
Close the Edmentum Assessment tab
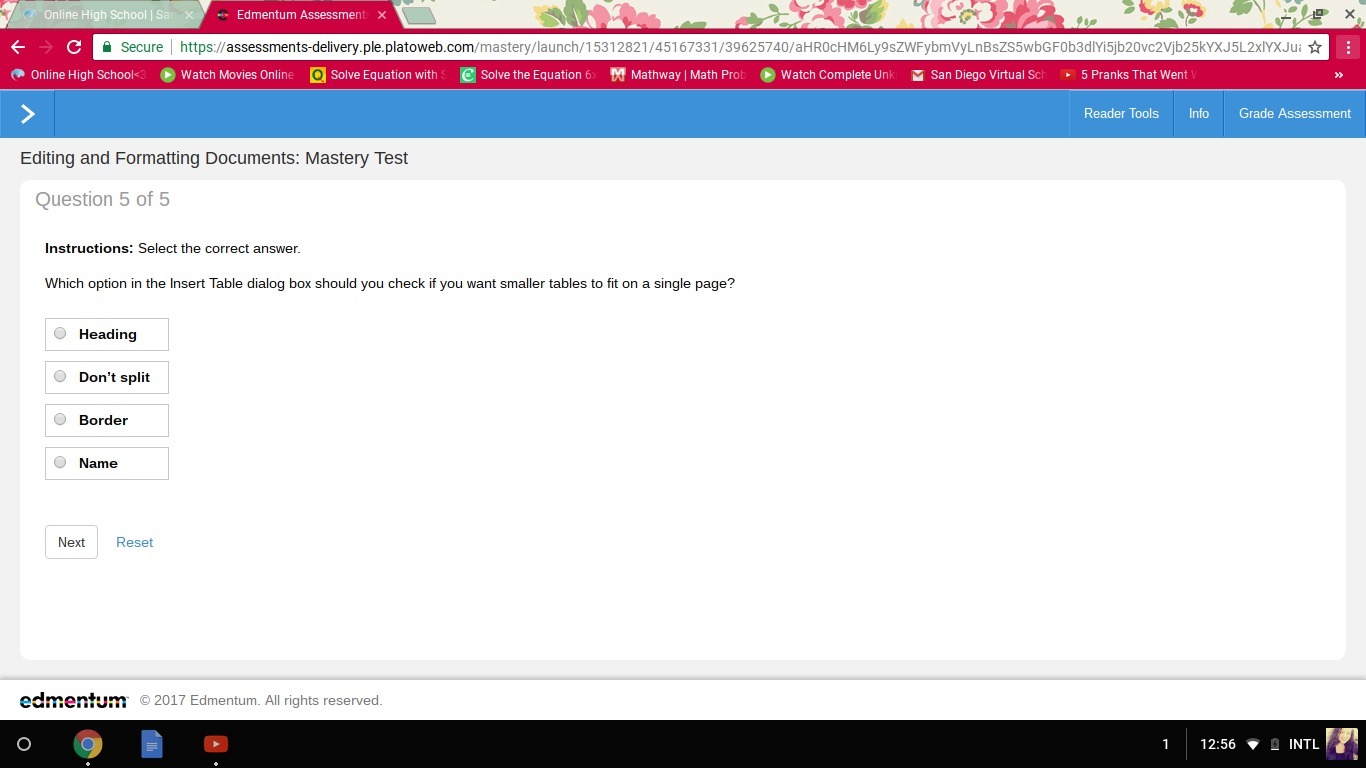click(x=382, y=15)
